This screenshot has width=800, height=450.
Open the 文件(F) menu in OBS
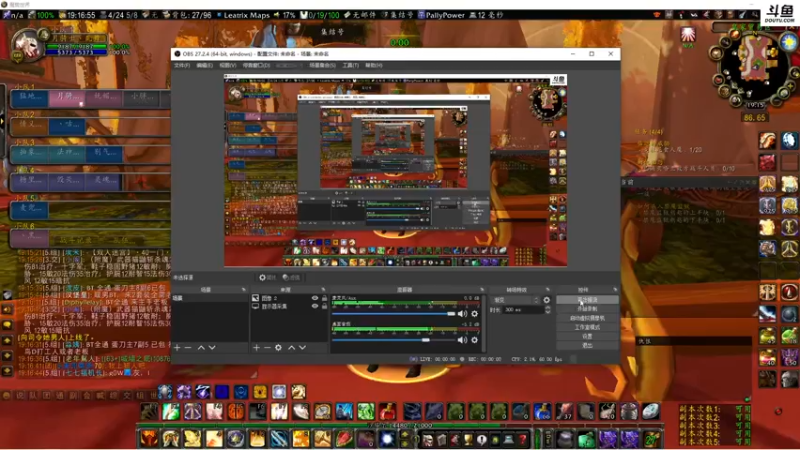click(x=182, y=65)
